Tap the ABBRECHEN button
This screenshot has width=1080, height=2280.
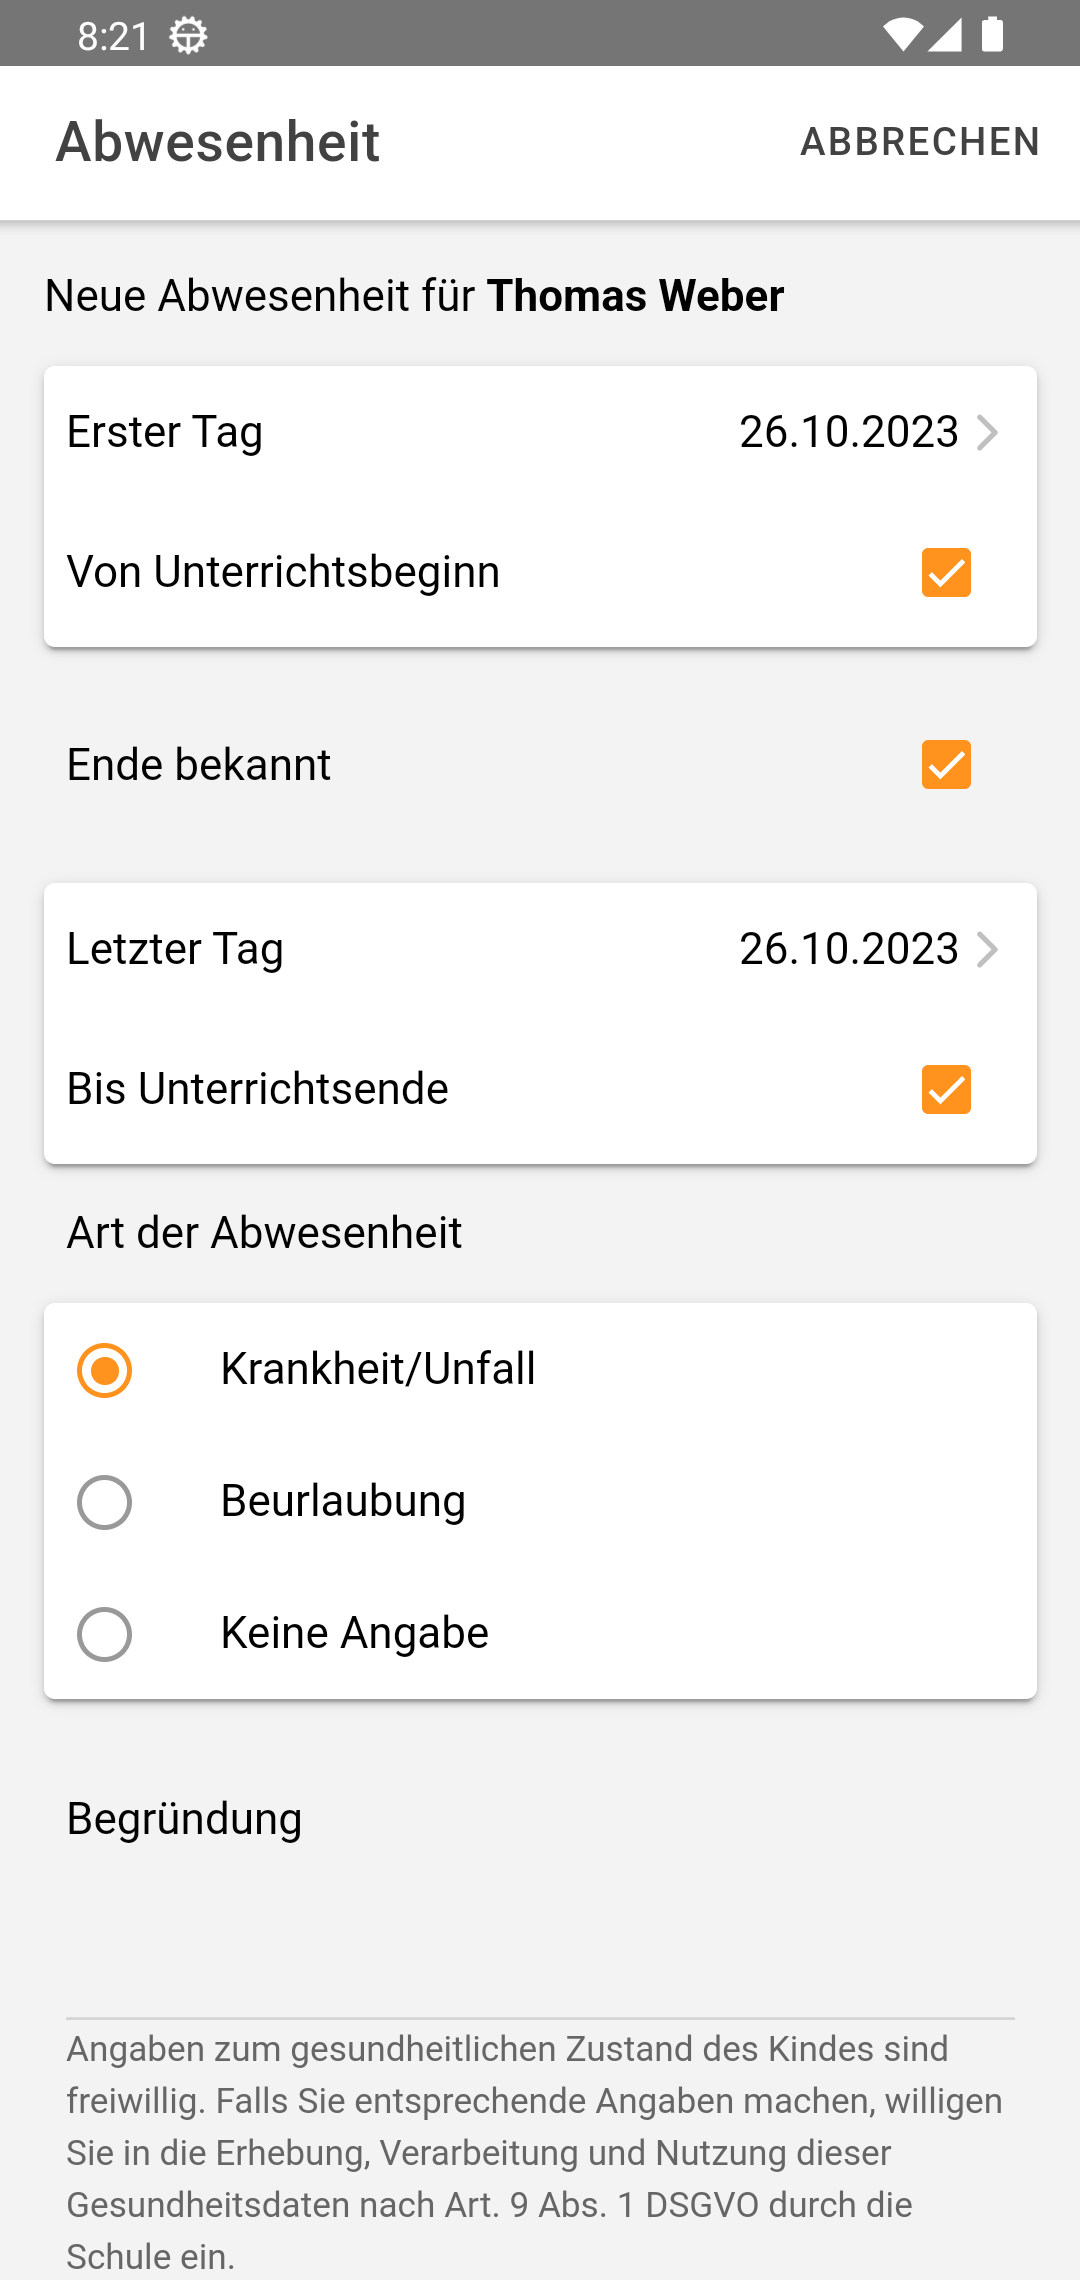(920, 142)
